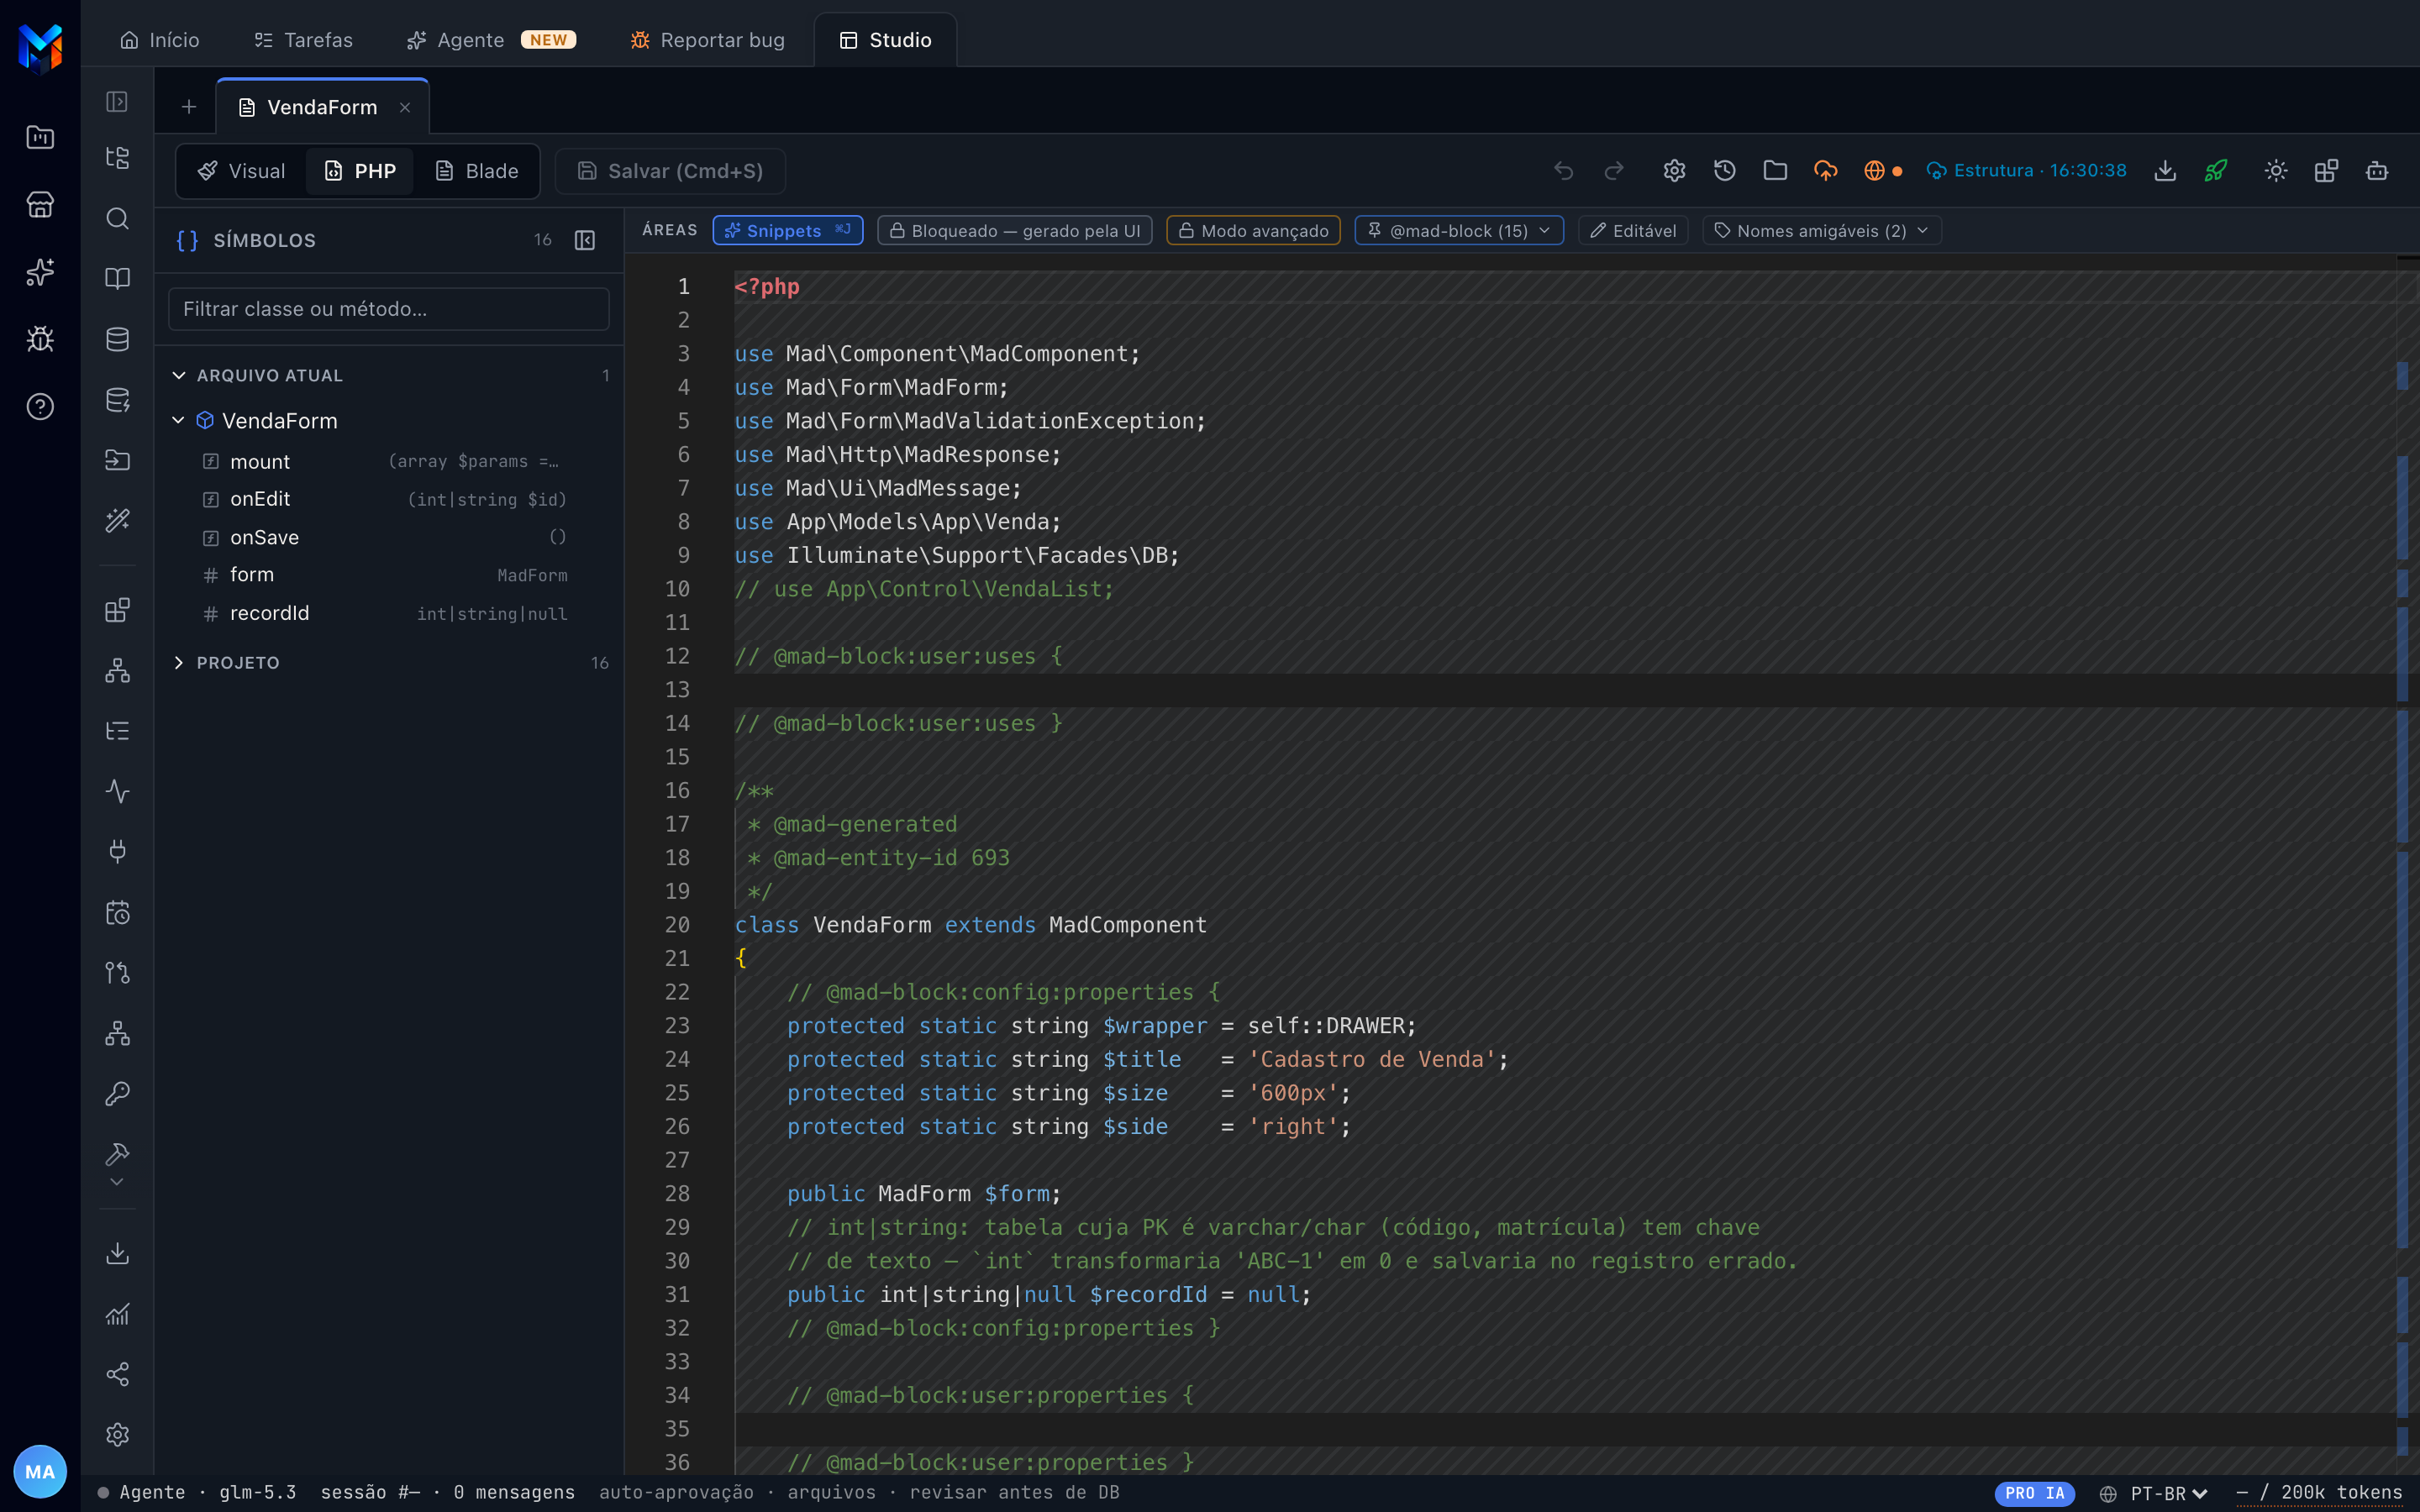The width and height of the screenshot is (2420, 1512).
Task: Click the robot assistant icon in toolbar
Action: (2377, 171)
